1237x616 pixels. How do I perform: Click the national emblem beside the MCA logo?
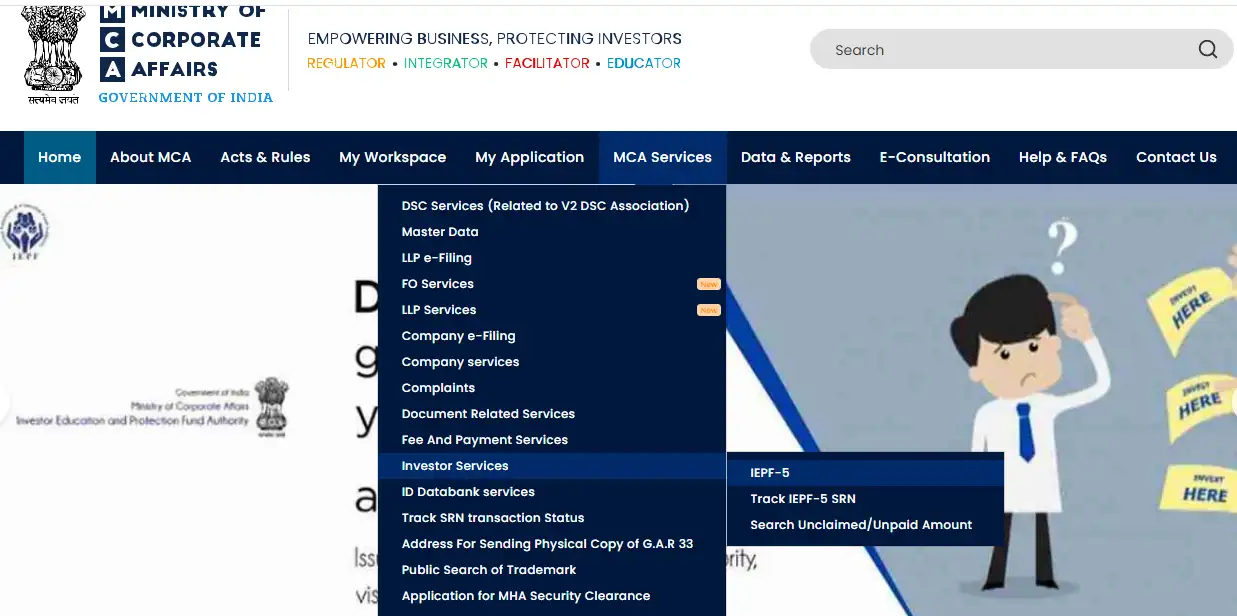tap(52, 50)
